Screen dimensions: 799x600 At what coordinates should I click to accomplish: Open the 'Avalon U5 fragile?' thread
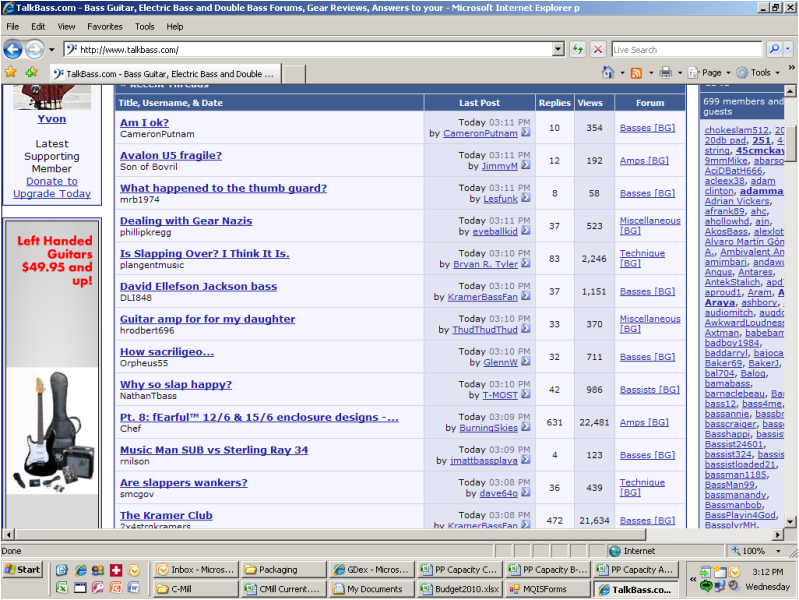coord(171,155)
